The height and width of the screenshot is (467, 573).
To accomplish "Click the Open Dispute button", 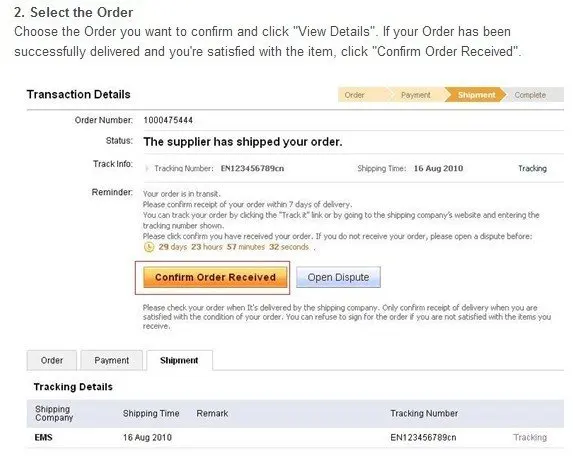I will point(338,277).
